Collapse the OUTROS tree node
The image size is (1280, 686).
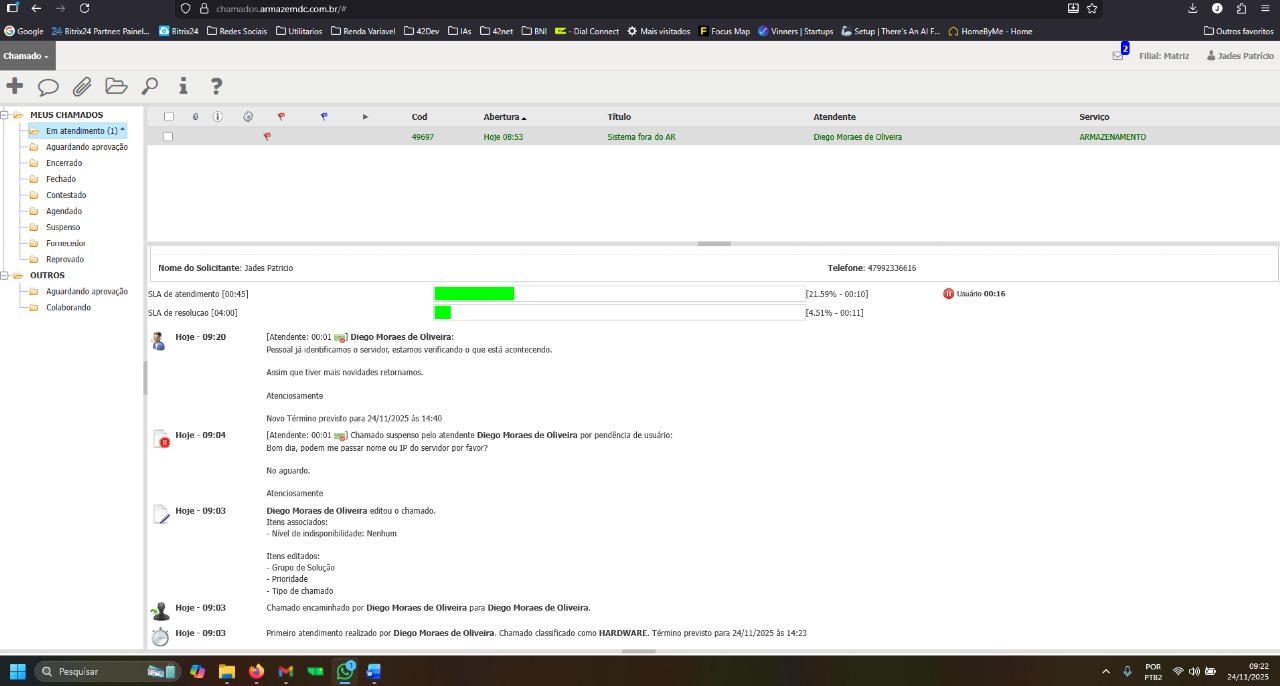pyautogui.click(x=5, y=275)
